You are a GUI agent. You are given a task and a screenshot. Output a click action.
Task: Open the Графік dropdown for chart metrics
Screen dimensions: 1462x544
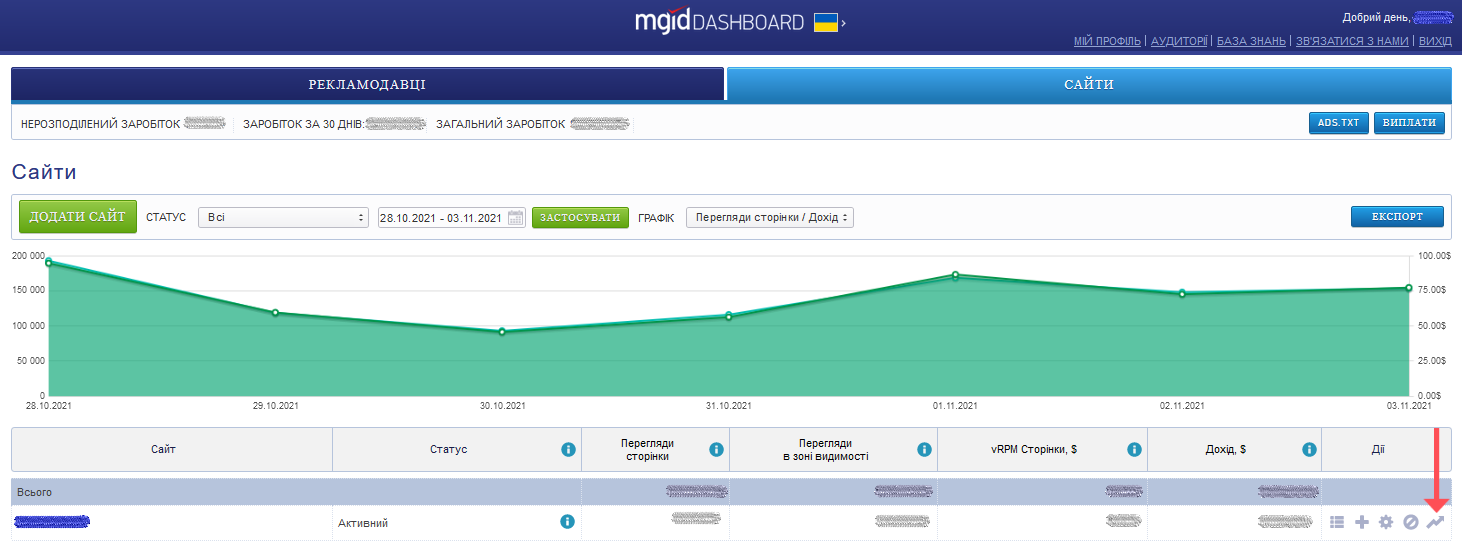point(769,218)
